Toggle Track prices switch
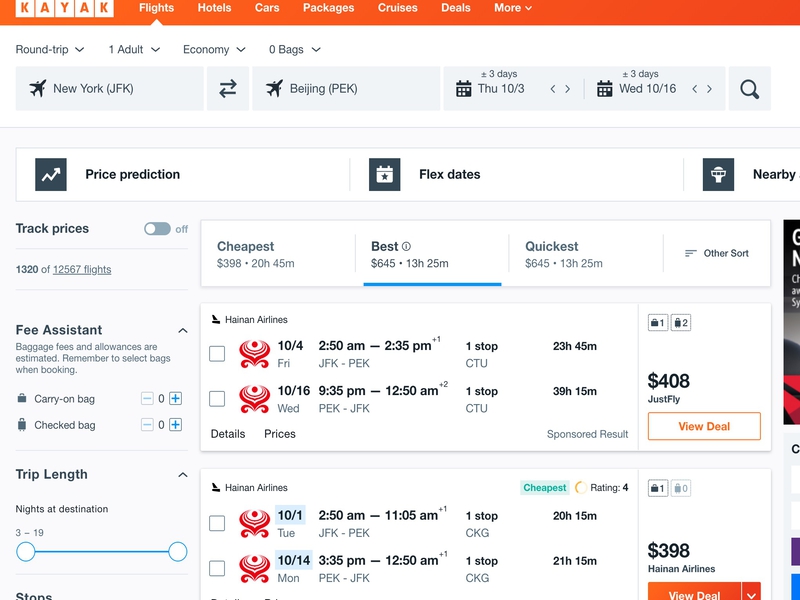Image resolution: width=800 pixels, height=600 pixels. coord(157,229)
